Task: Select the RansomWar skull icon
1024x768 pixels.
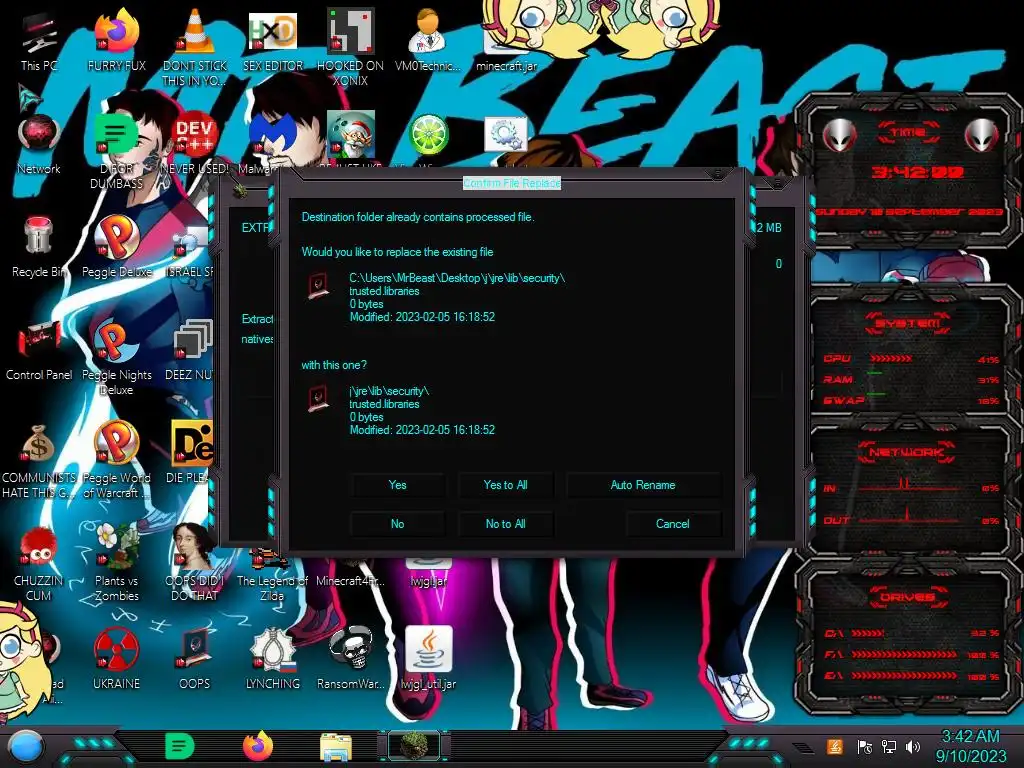Action: (x=350, y=658)
